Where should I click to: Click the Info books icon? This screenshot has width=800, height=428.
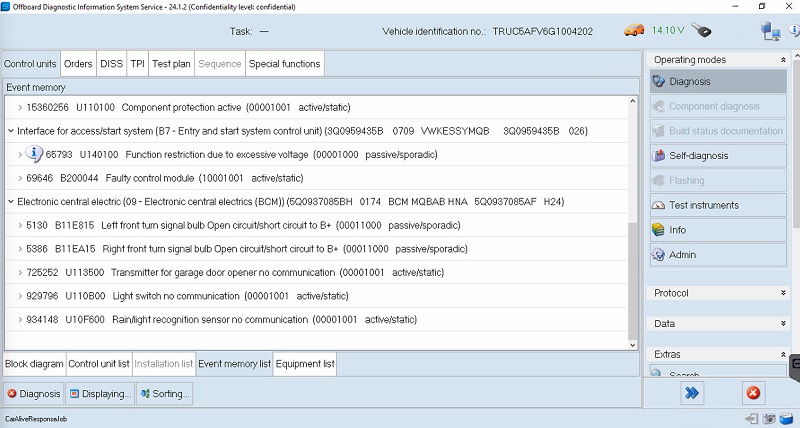pyautogui.click(x=659, y=230)
